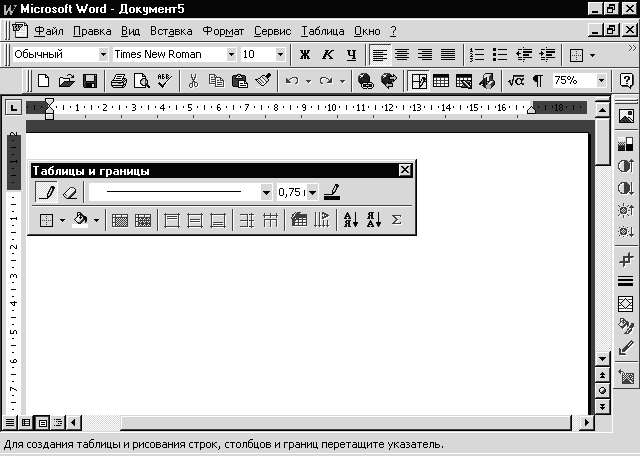Toggle underline formatting Ч

(351, 54)
